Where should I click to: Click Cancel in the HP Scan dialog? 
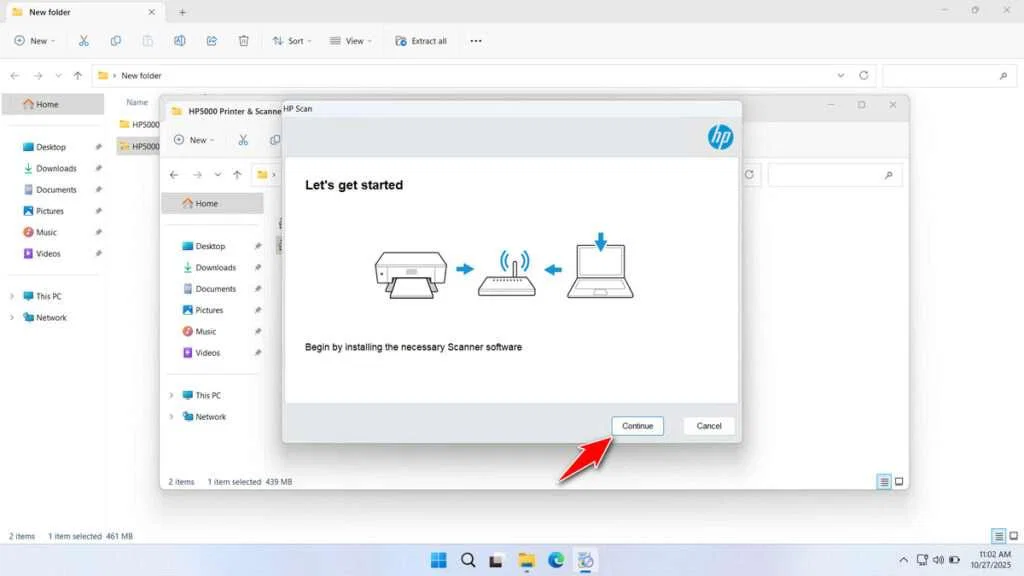708,425
